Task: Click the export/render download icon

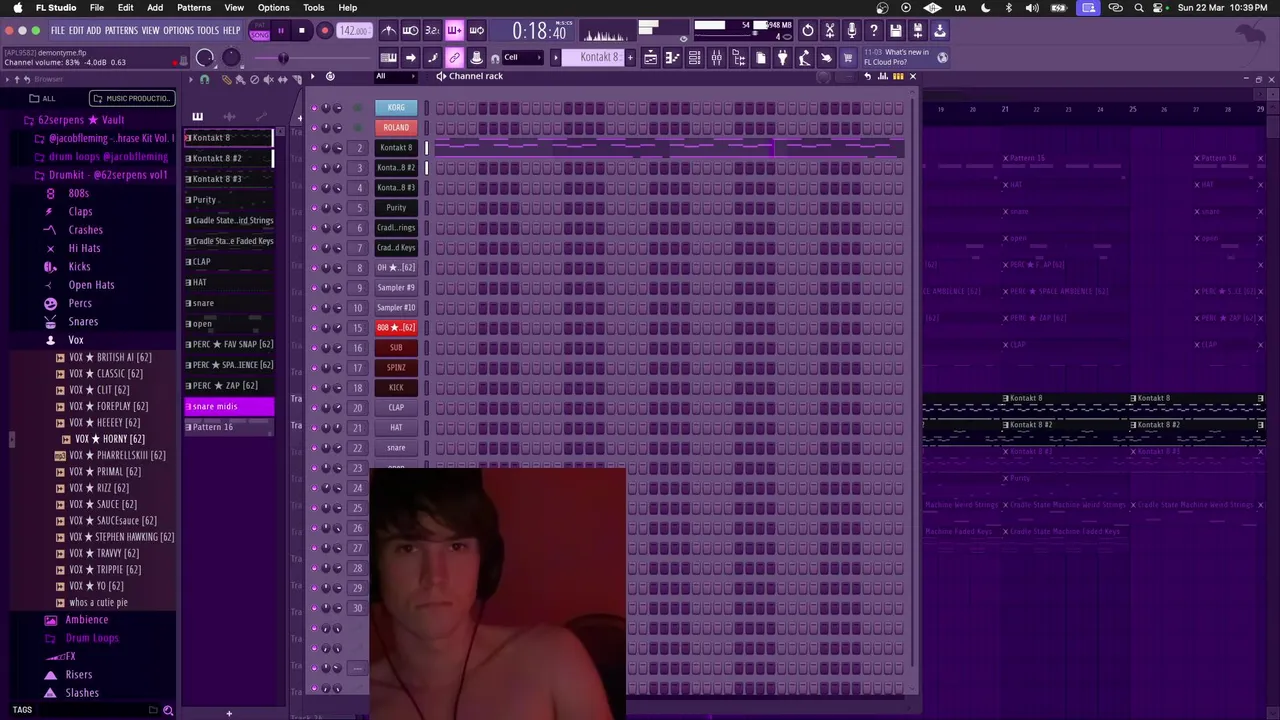Action: click(x=940, y=30)
